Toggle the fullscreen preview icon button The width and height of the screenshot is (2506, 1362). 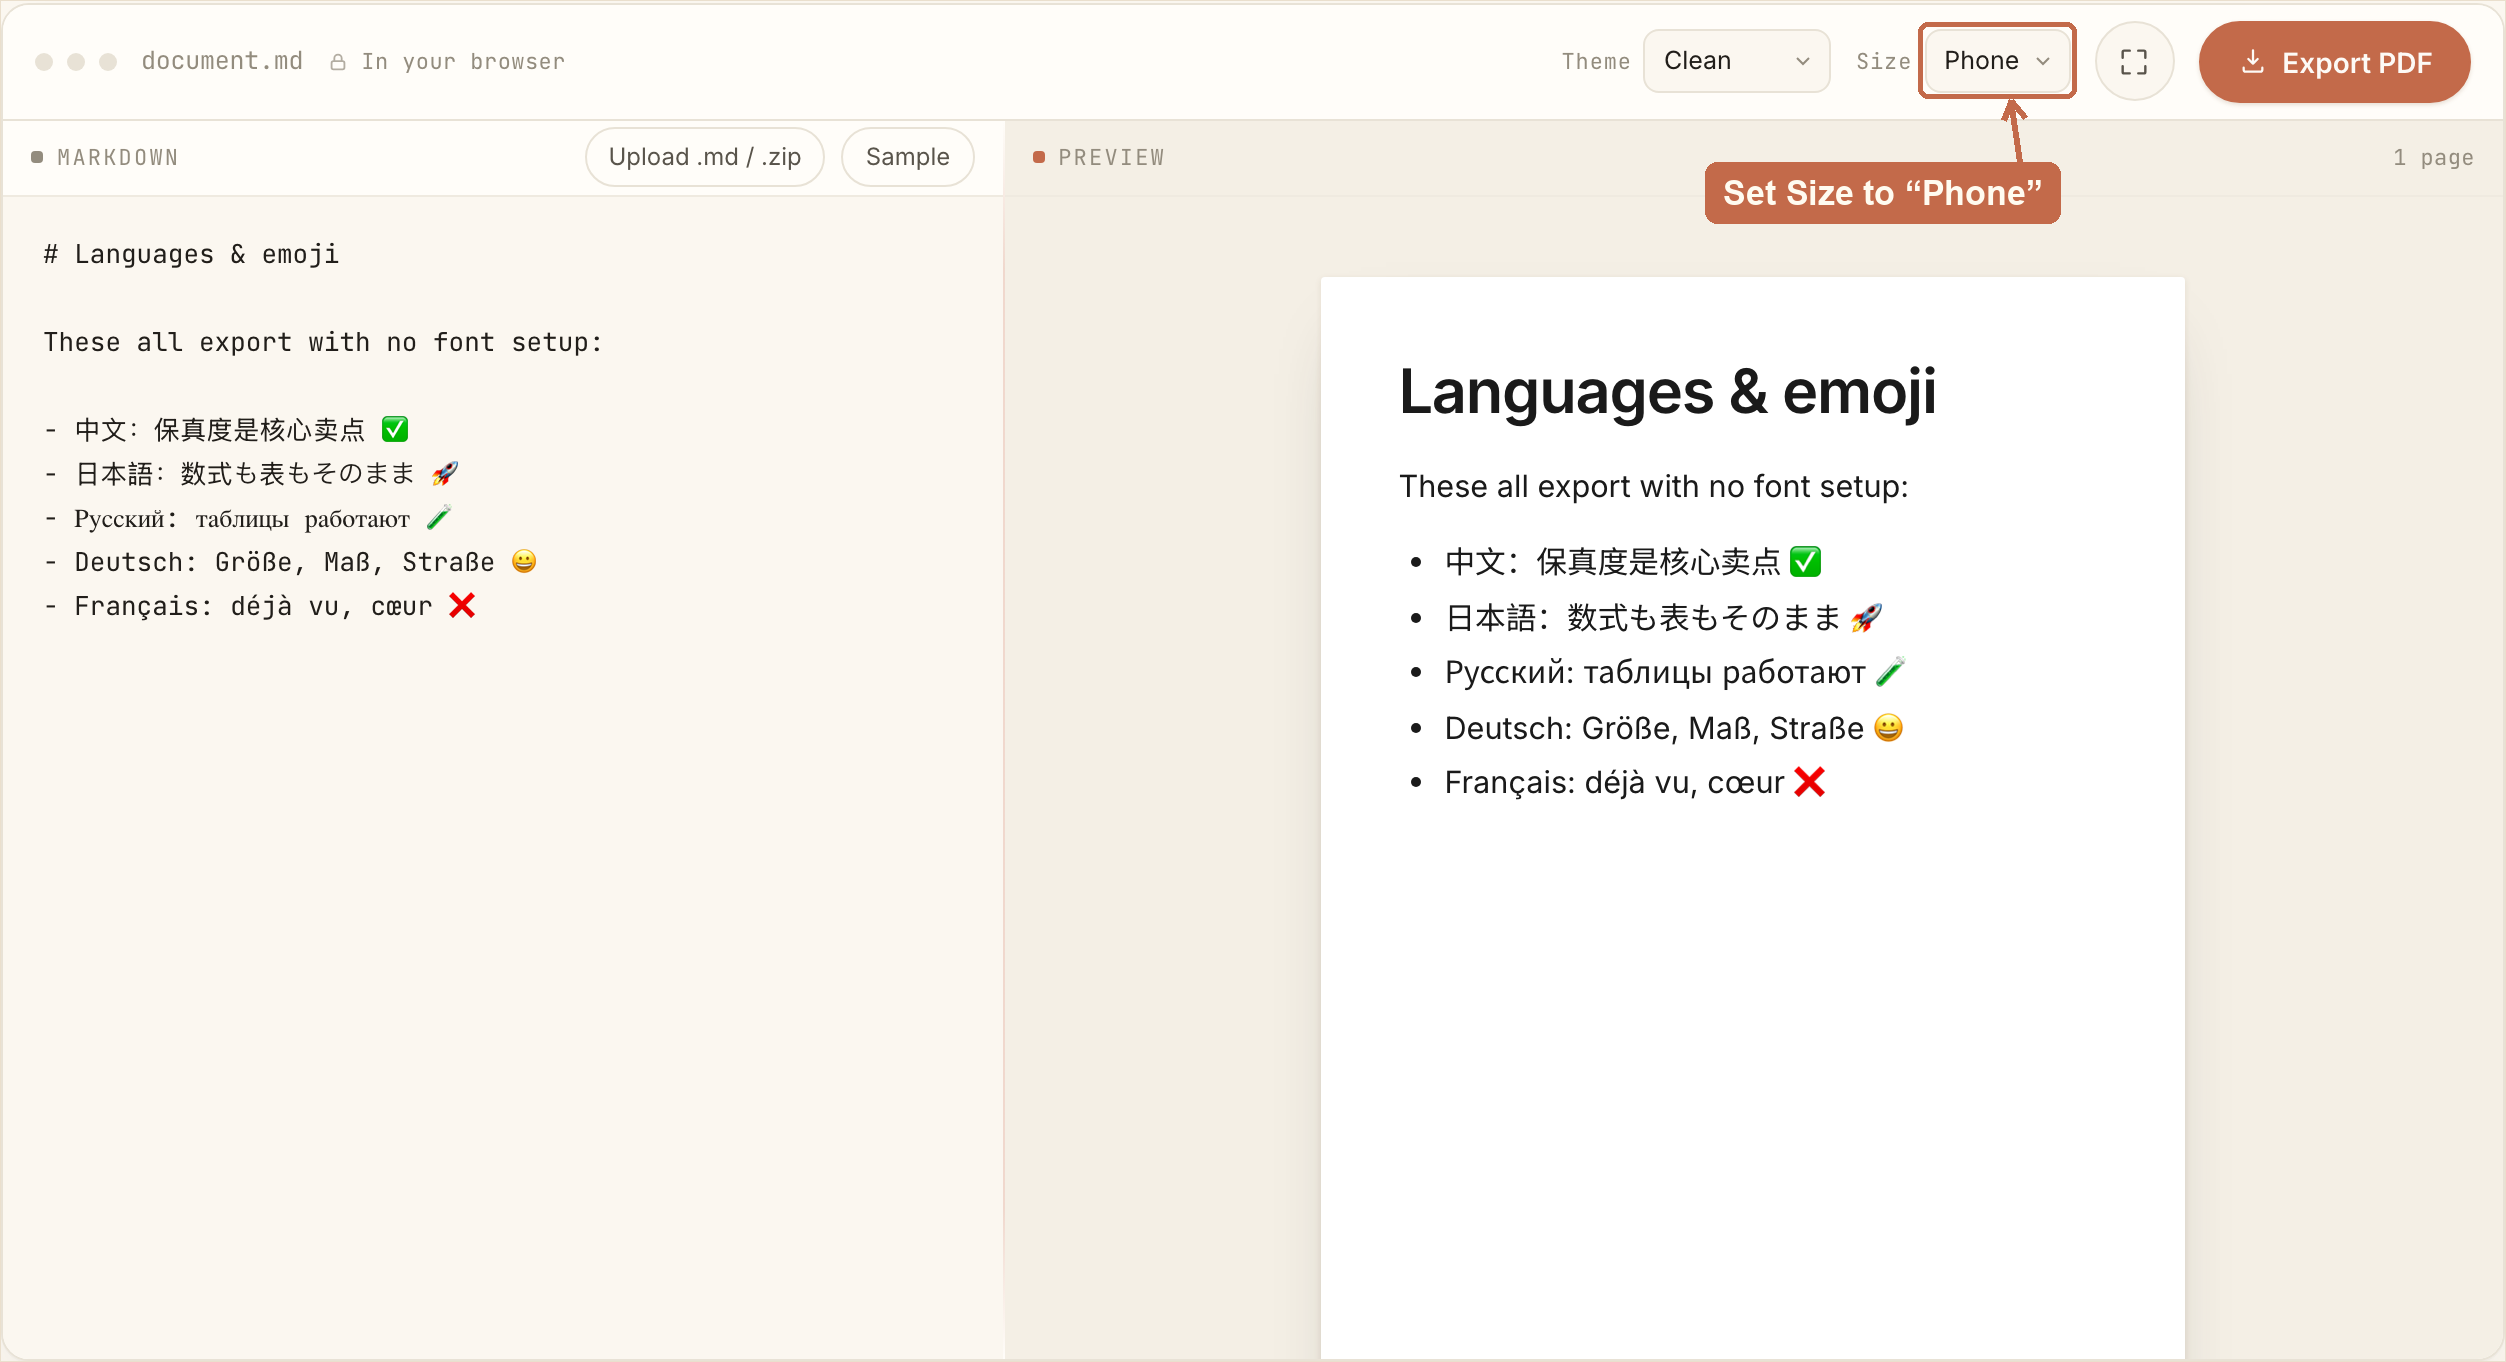[2134, 62]
